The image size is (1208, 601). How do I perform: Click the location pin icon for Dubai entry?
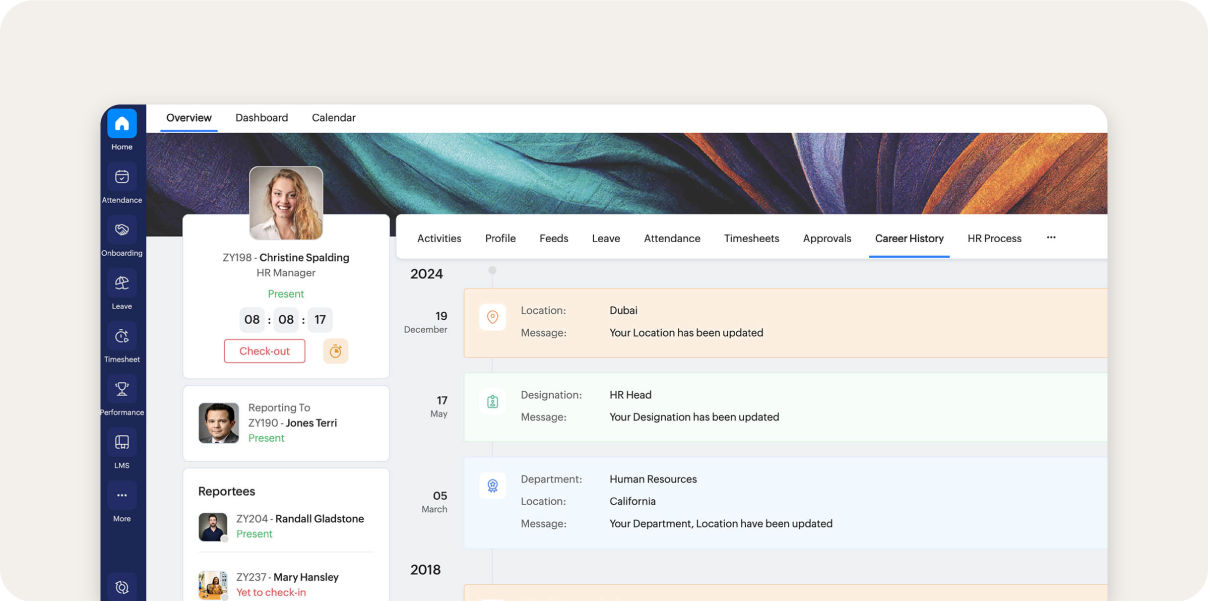coord(492,318)
